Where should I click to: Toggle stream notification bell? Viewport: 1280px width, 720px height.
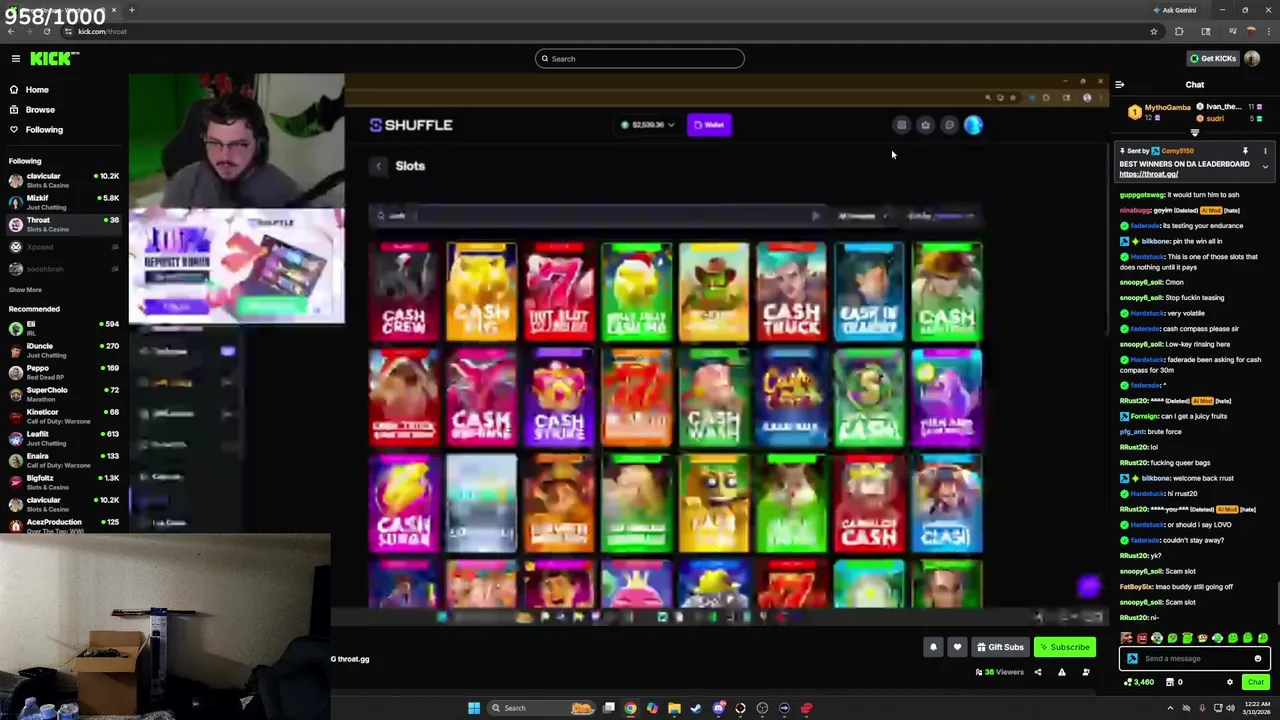[x=933, y=647]
